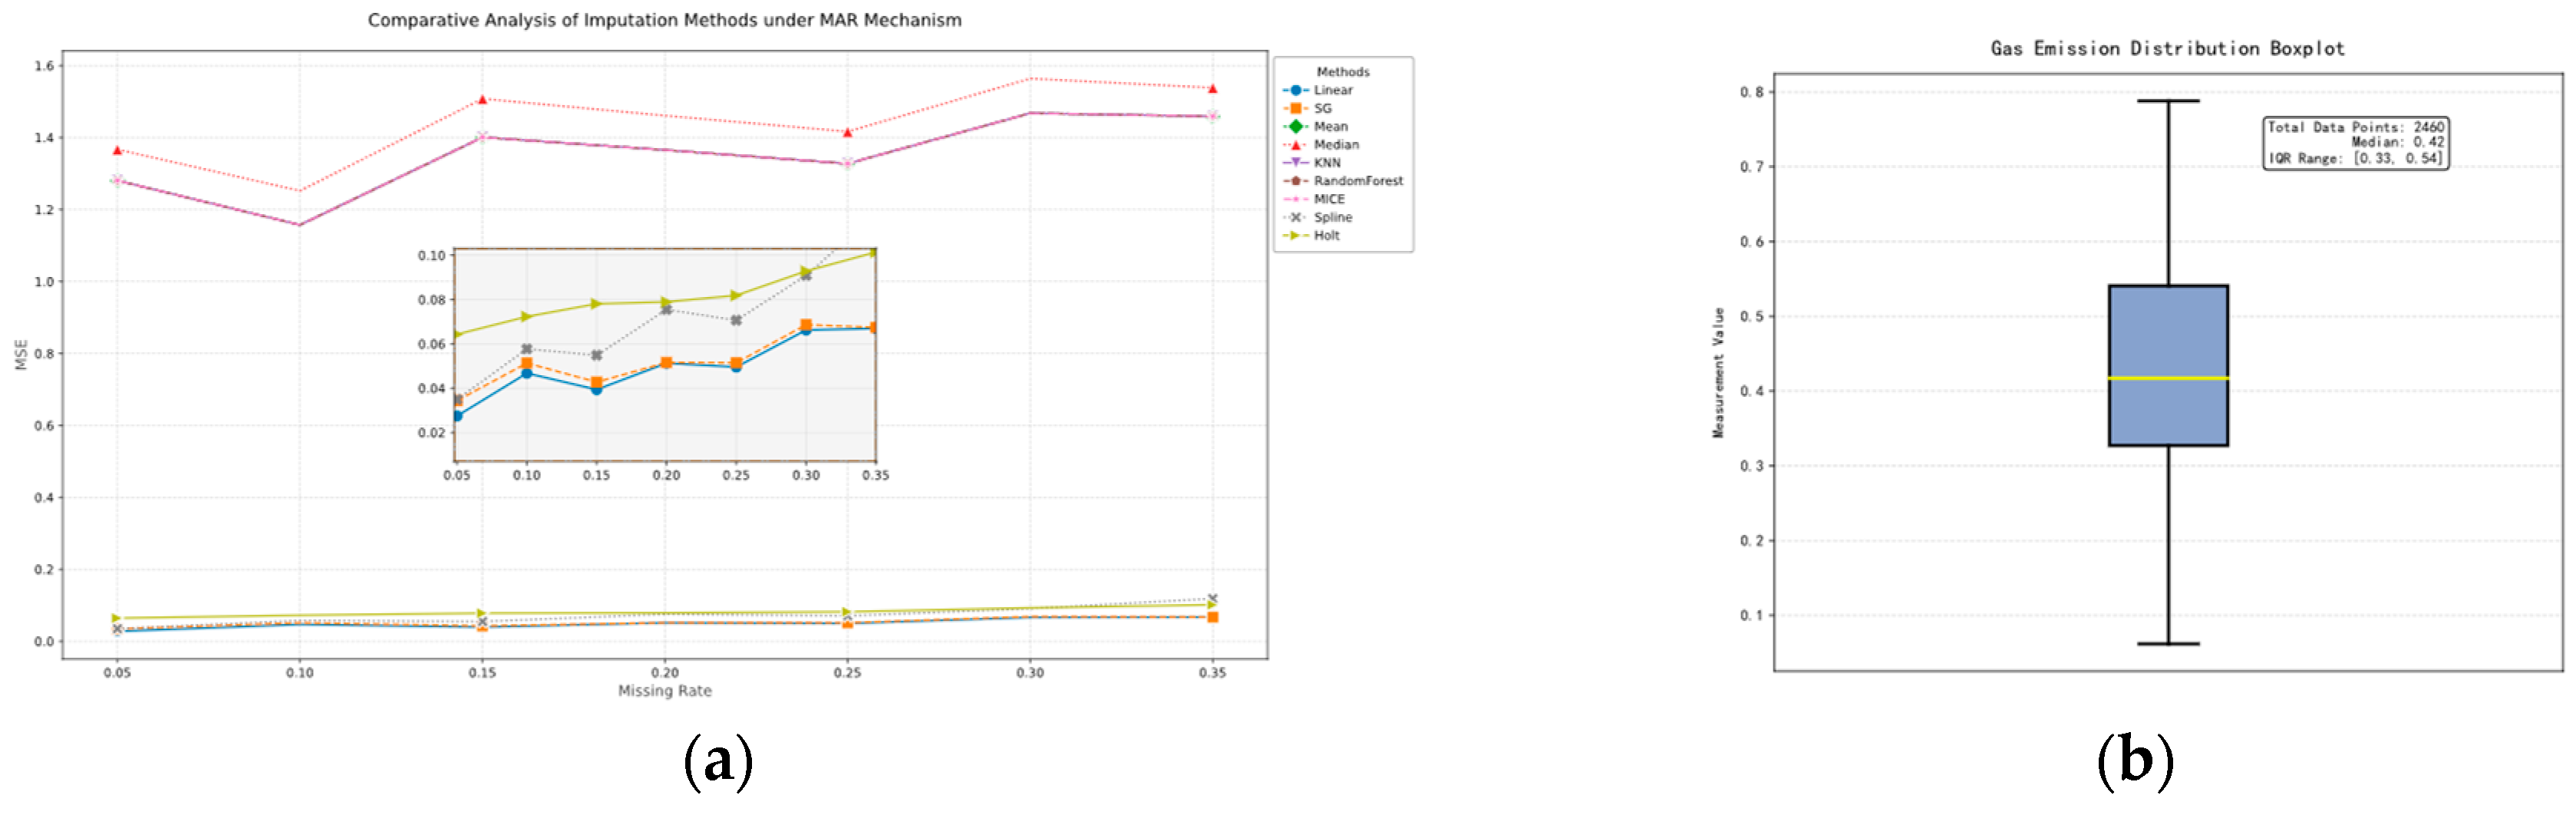The width and height of the screenshot is (2576, 815).
Task: Click the "0.06" tick on the inset plot
Action: [x=431, y=344]
